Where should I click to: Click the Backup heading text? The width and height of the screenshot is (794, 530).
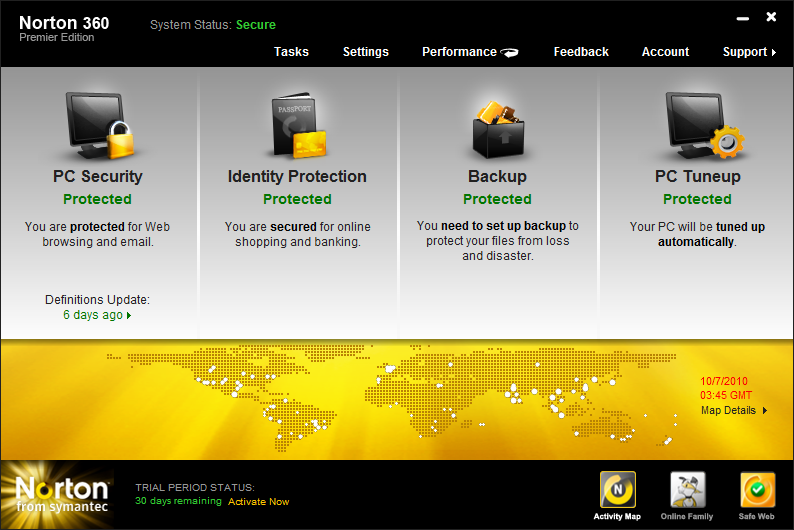point(497,177)
